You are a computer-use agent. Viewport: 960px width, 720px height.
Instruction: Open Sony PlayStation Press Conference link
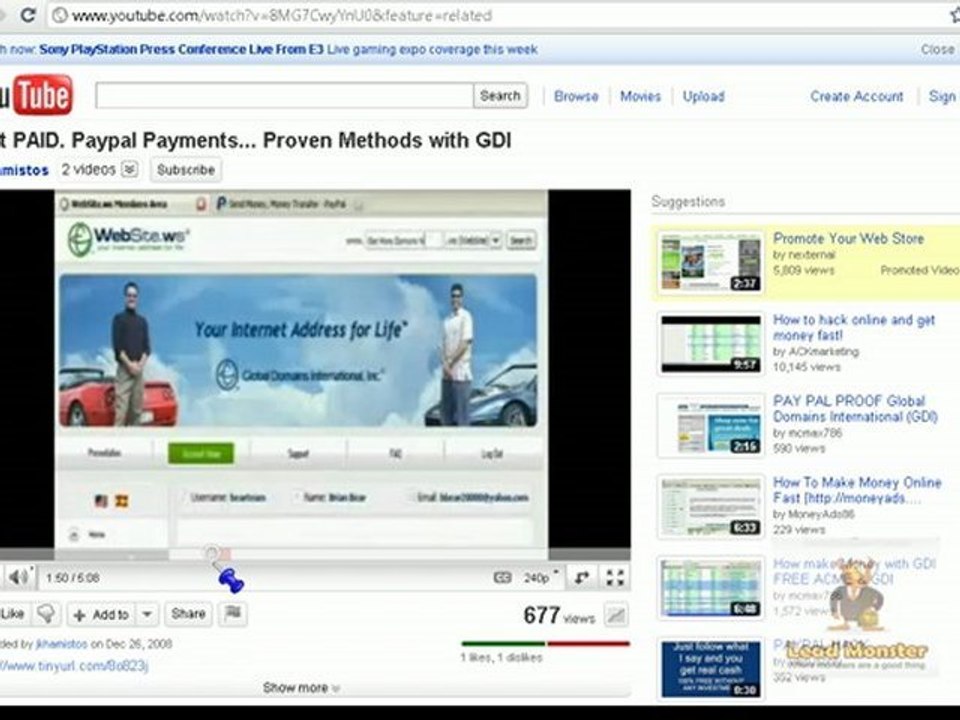click(x=181, y=49)
